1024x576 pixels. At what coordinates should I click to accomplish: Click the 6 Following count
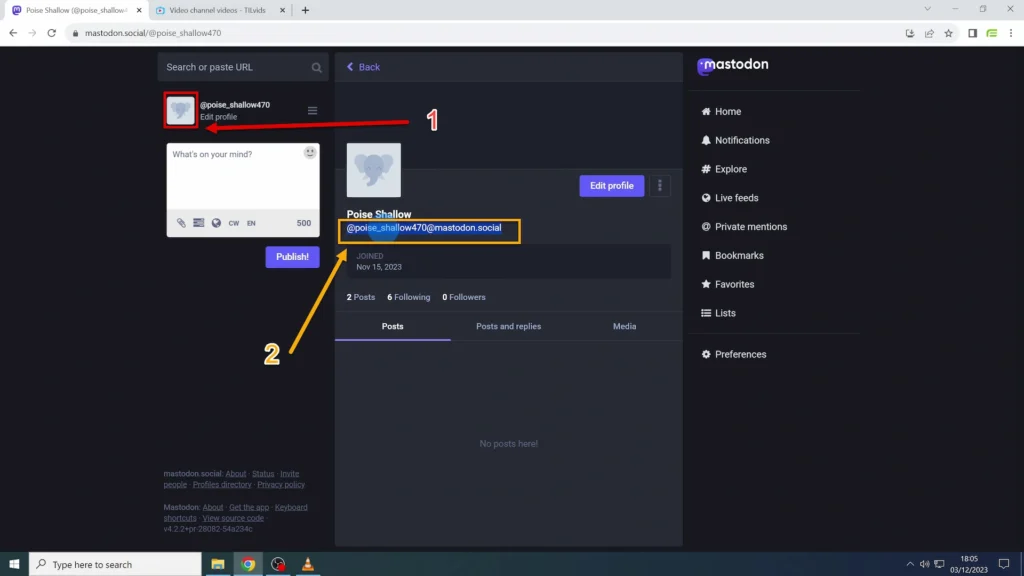pyautogui.click(x=408, y=297)
